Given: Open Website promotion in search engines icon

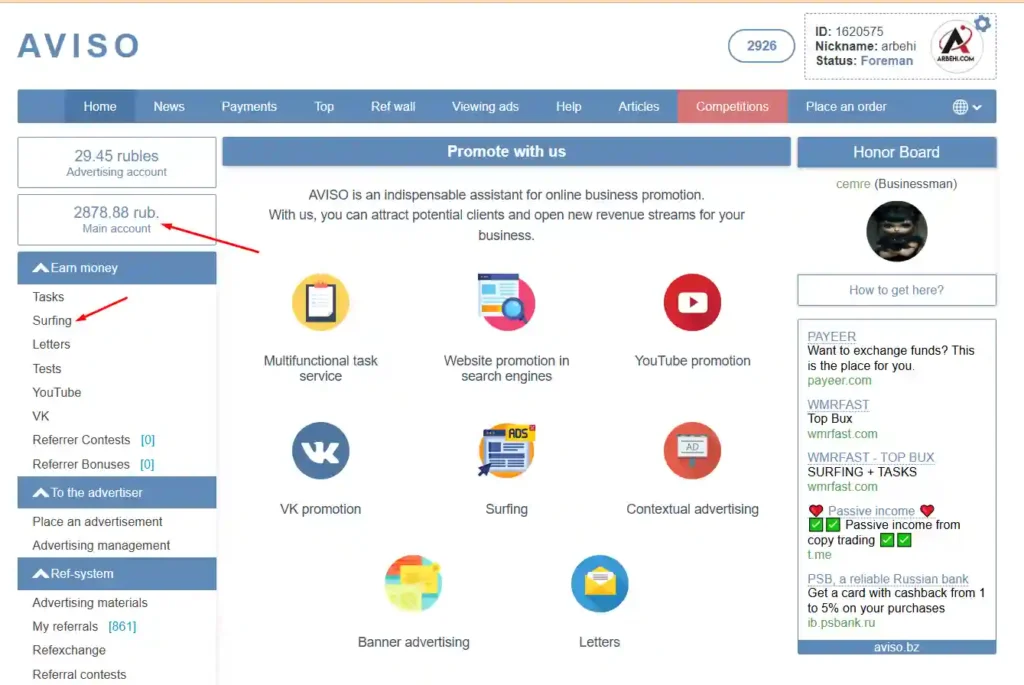Looking at the screenshot, I should 506,302.
